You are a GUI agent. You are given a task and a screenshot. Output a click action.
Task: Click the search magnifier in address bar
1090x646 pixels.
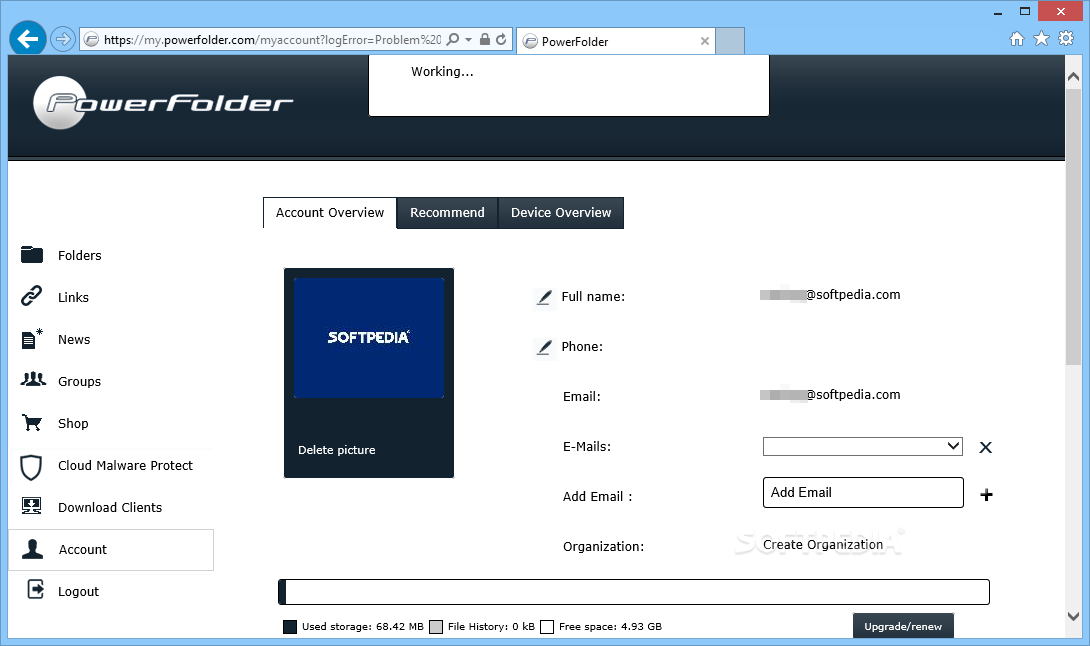point(453,40)
